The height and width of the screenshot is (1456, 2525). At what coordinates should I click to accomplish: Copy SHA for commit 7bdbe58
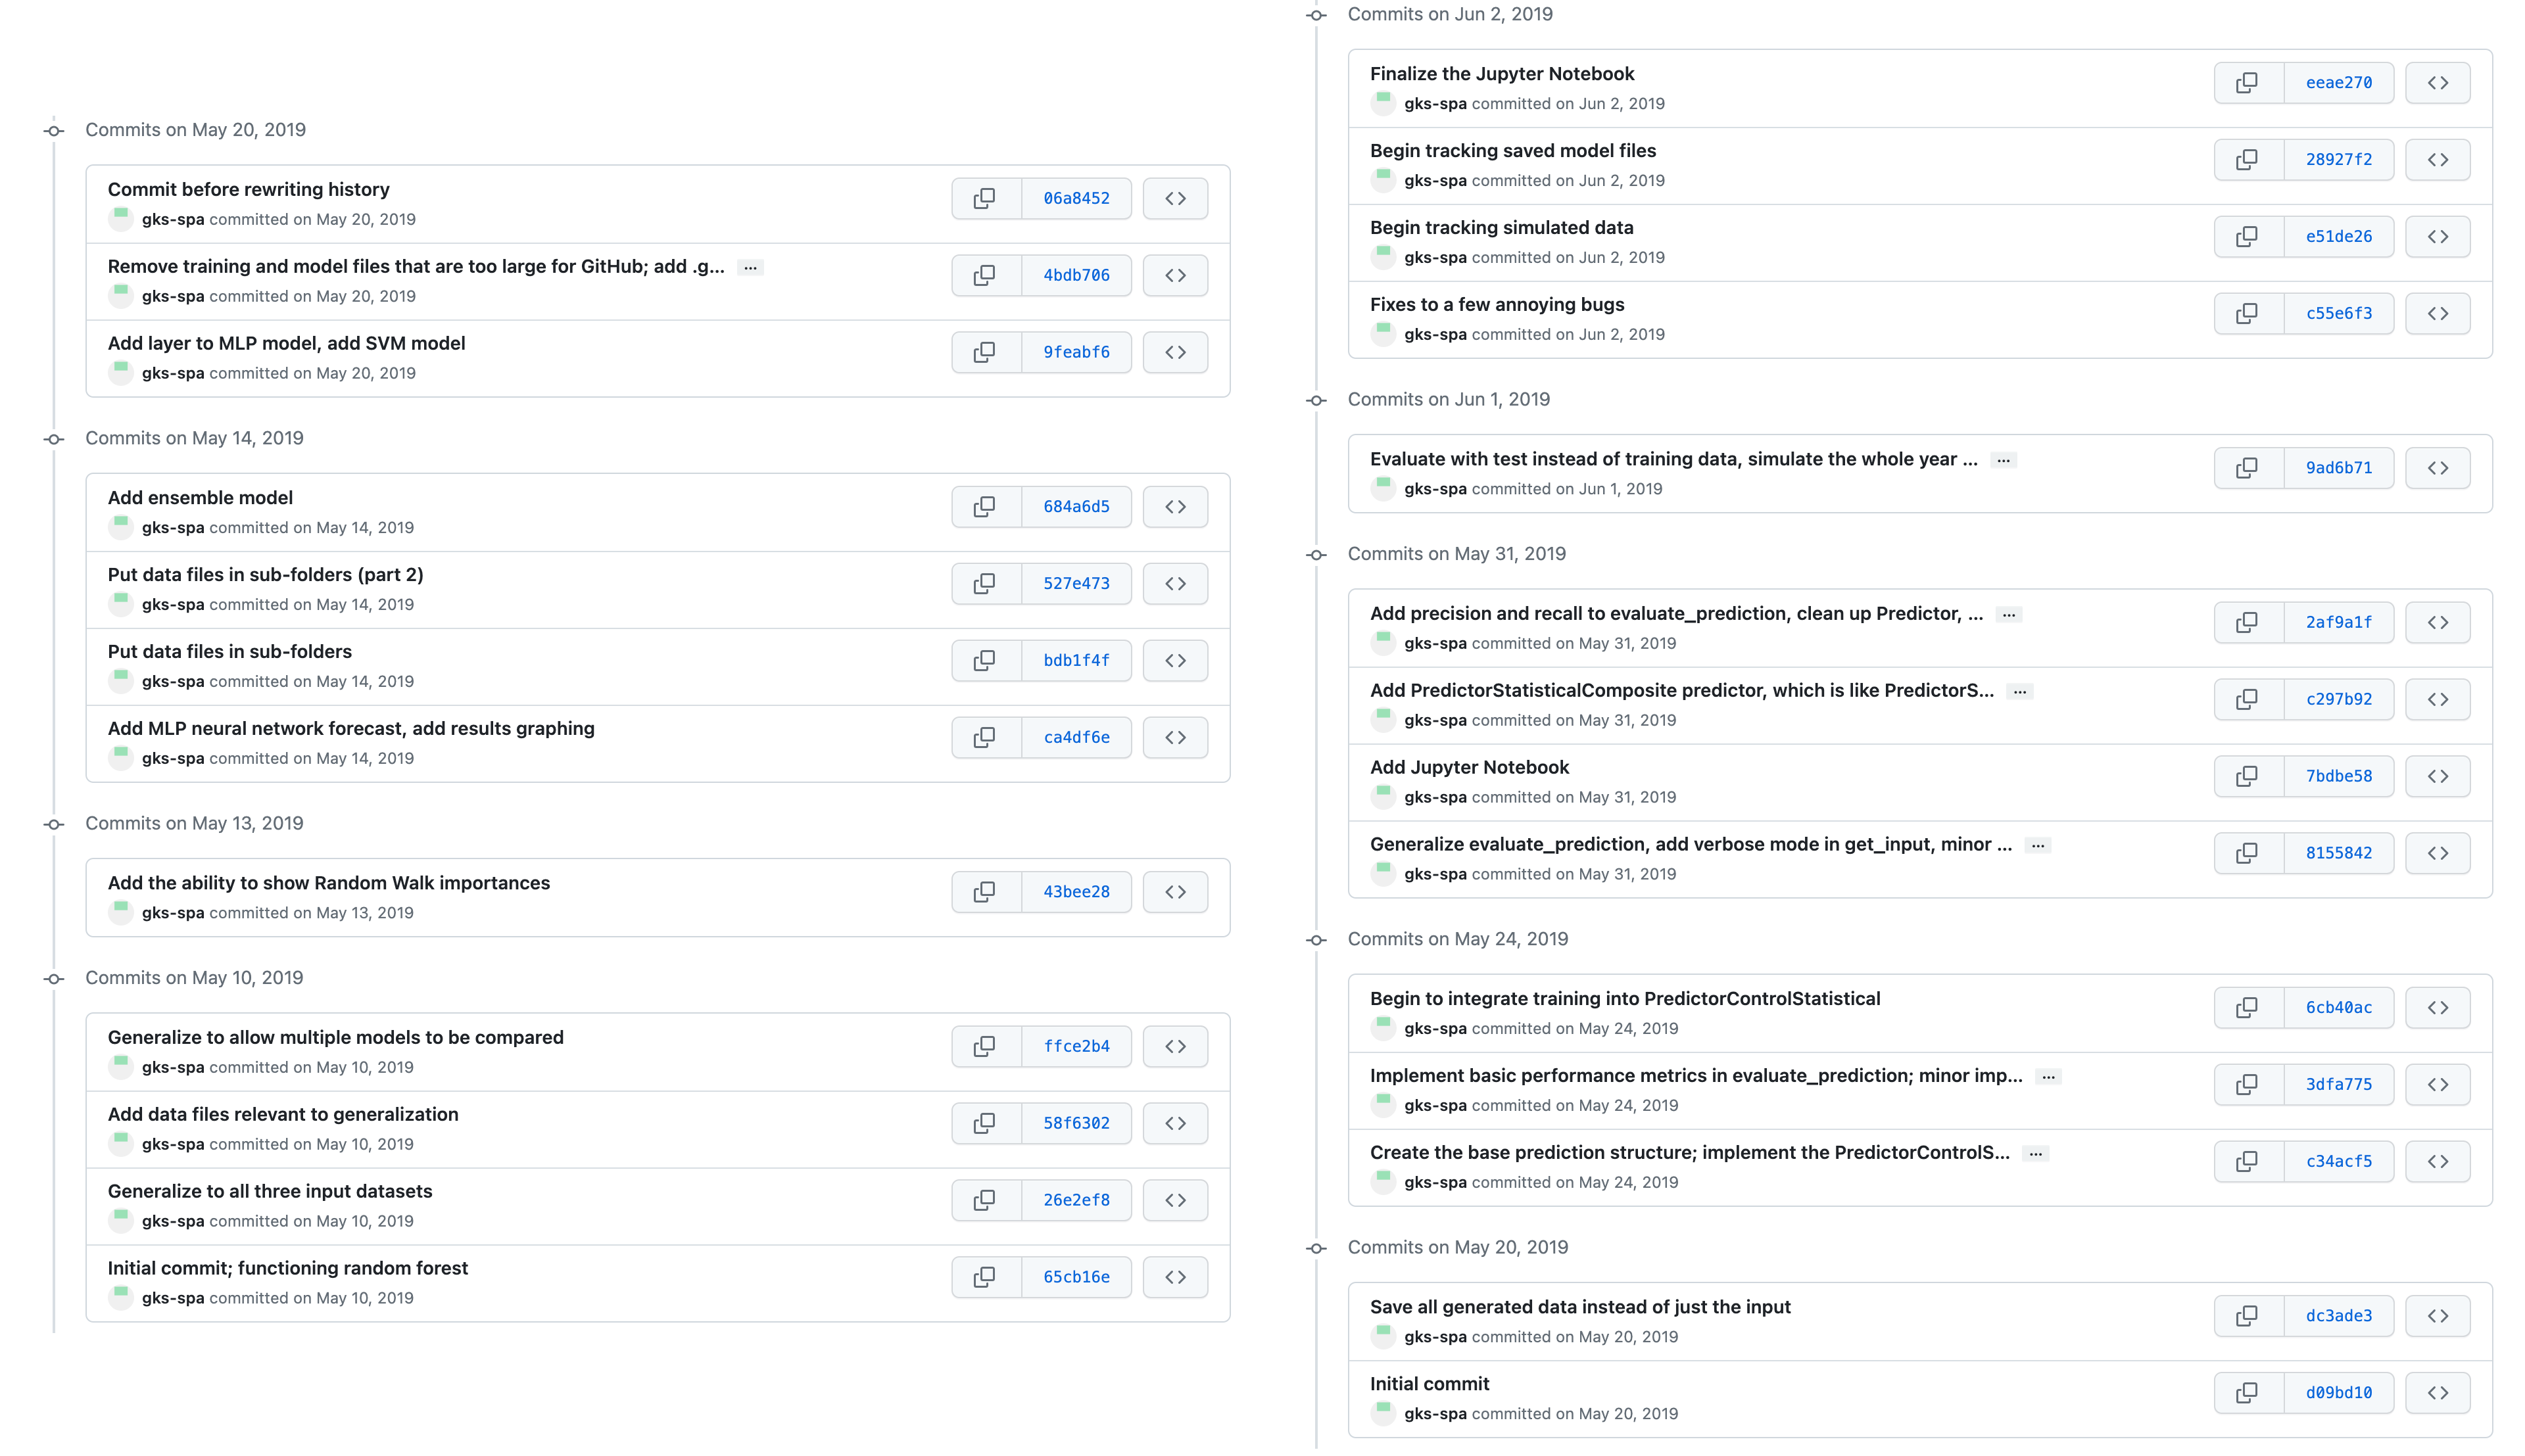point(2248,776)
